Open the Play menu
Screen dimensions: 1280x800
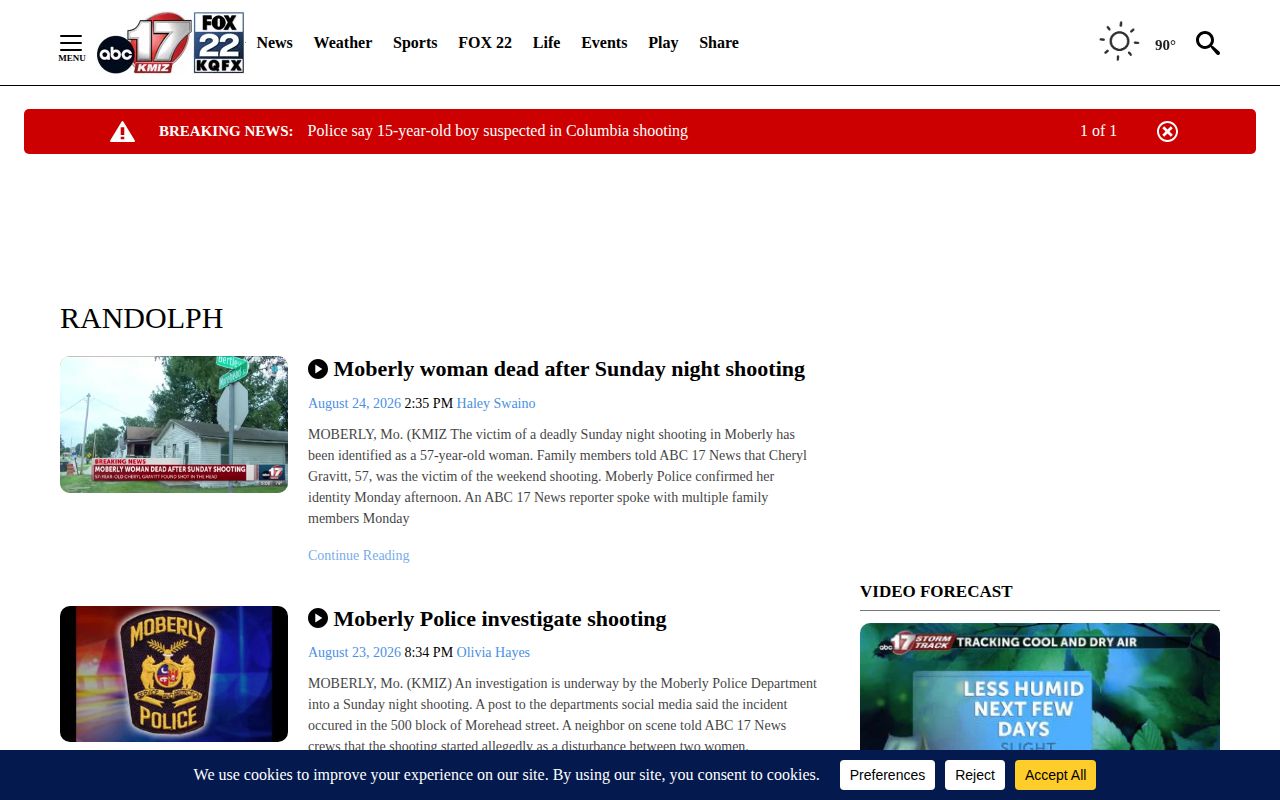[663, 43]
